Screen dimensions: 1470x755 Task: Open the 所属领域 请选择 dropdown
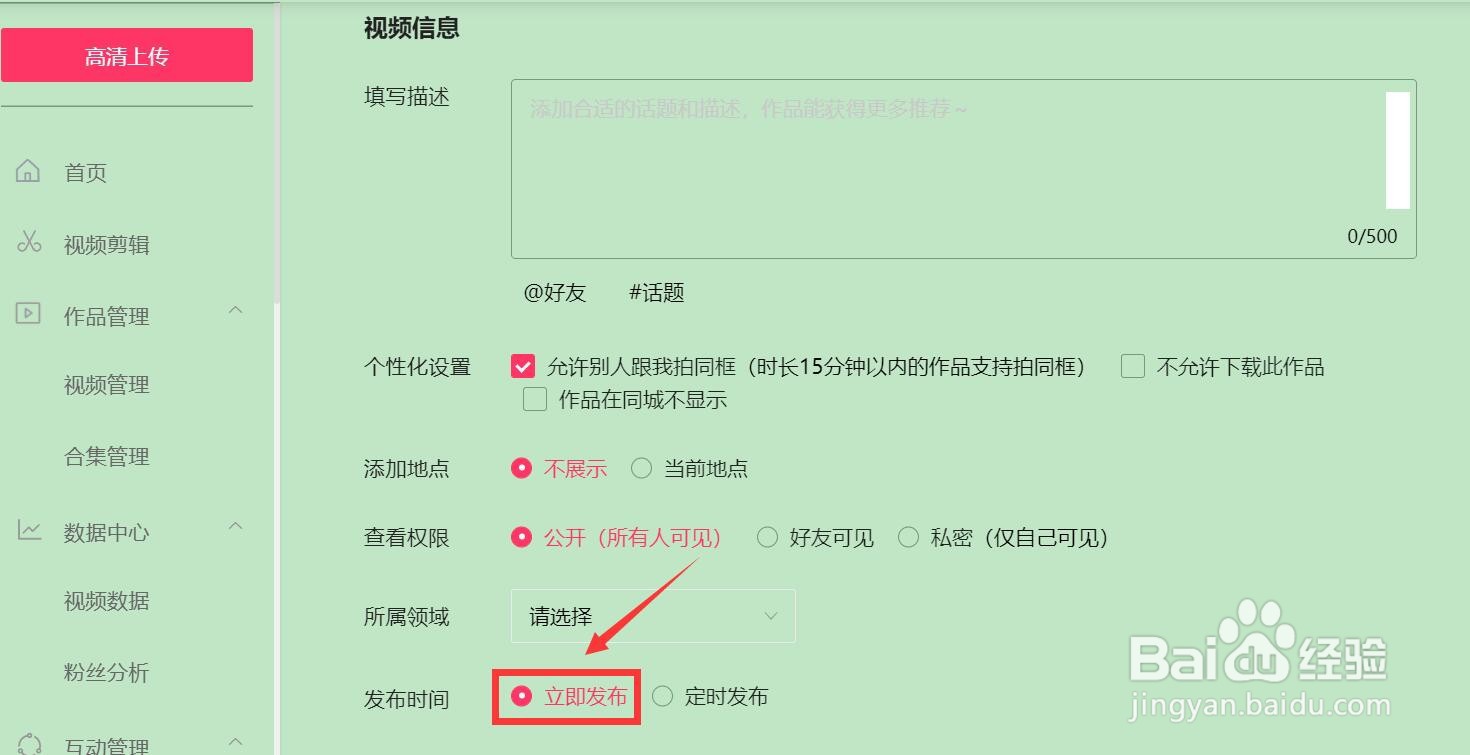click(653, 616)
